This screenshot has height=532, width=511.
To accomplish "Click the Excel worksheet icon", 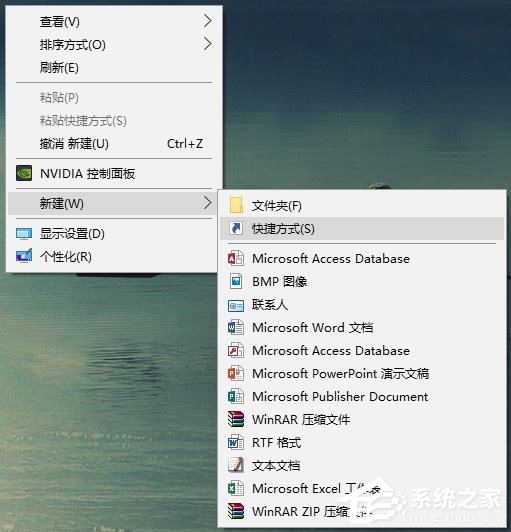I will (x=236, y=488).
